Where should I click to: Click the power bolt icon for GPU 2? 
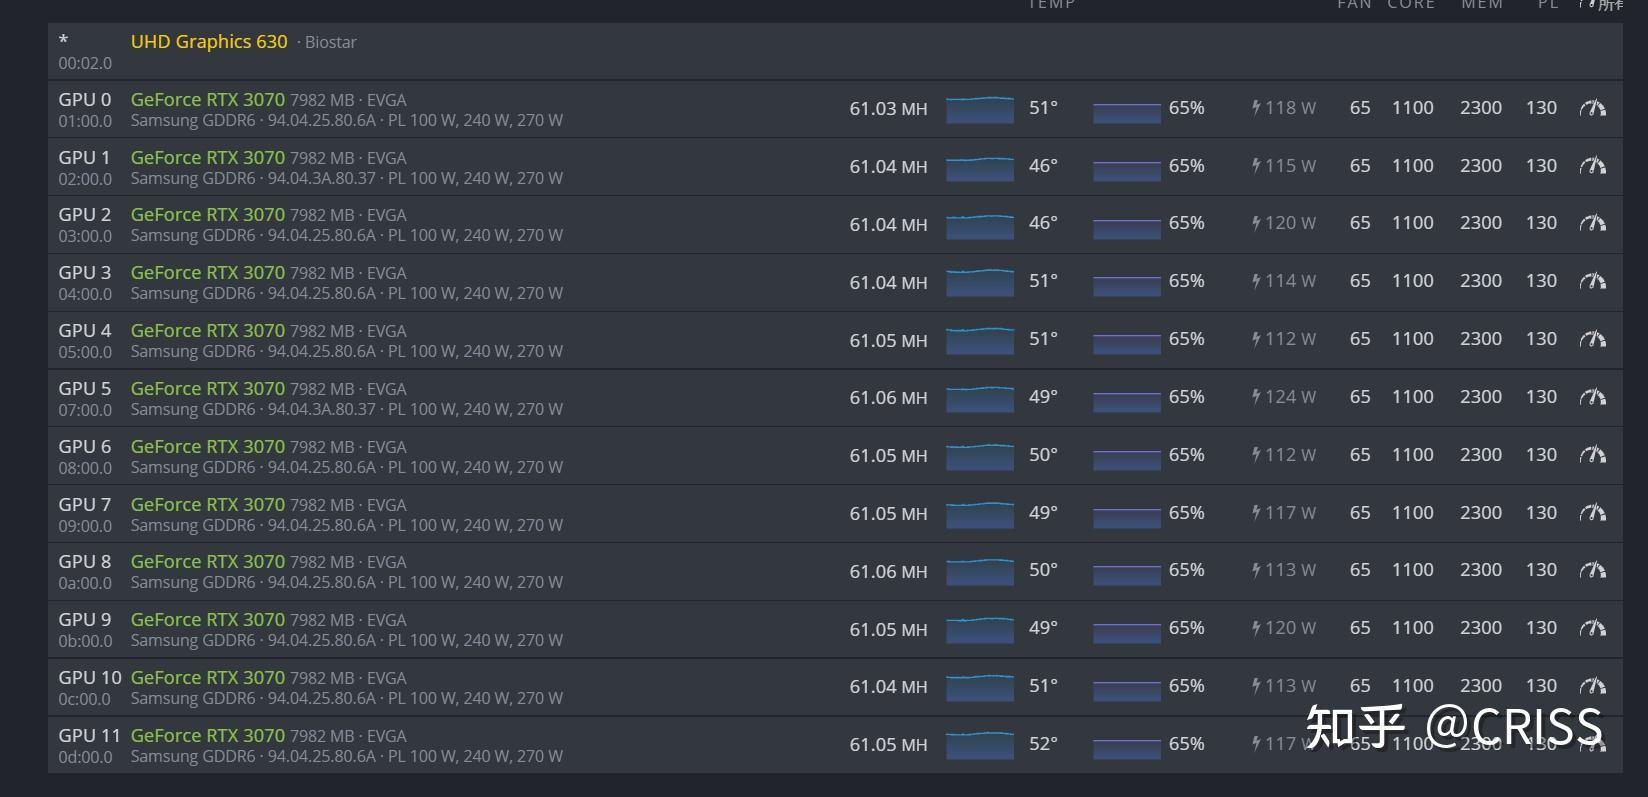pyautogui.click(x=1256, y=223)
